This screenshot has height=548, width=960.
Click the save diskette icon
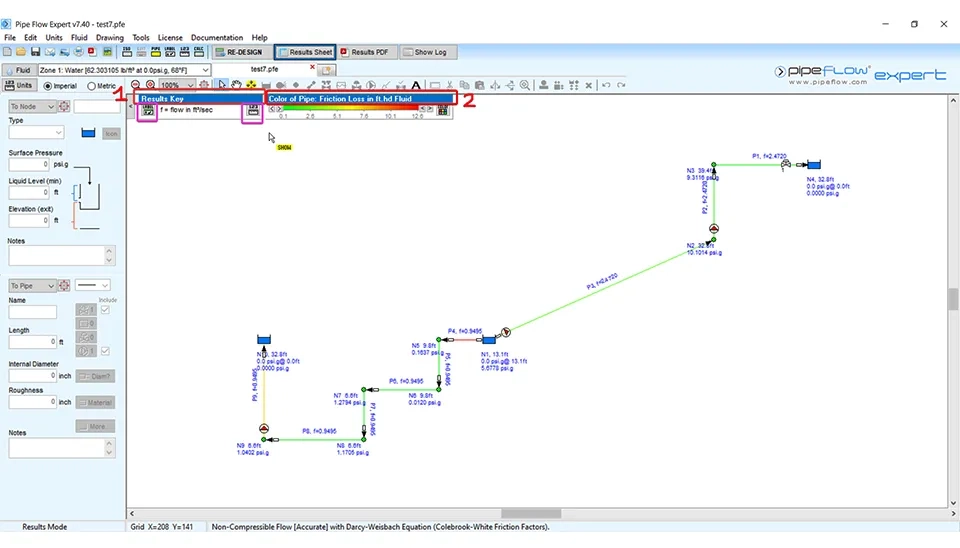point(35,52)
